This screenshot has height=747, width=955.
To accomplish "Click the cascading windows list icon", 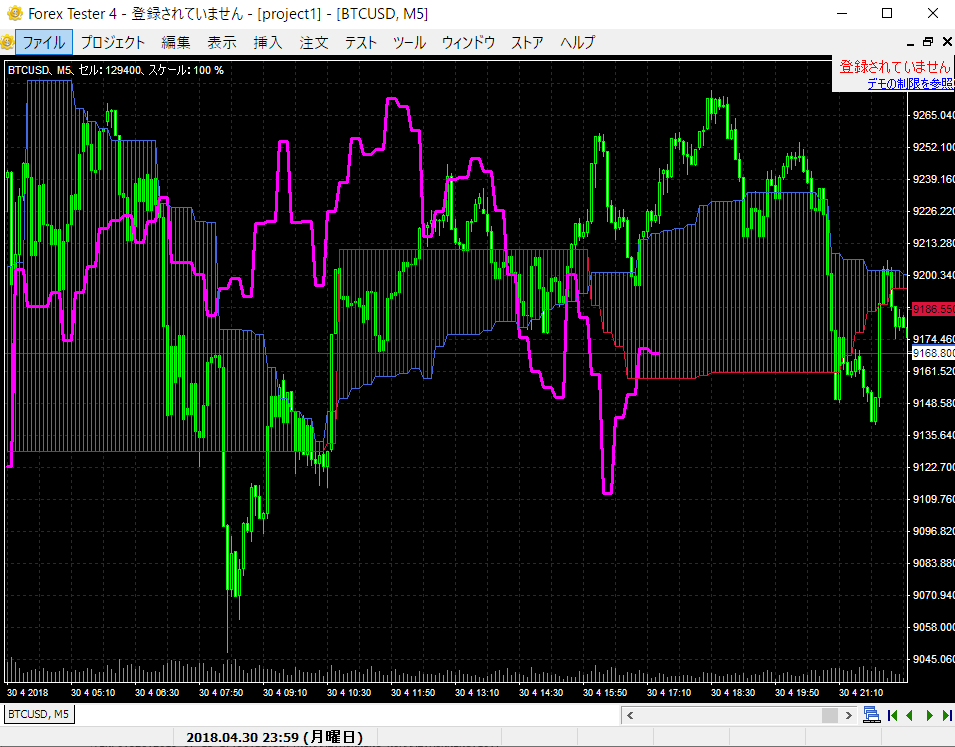I will click(872, 715).
